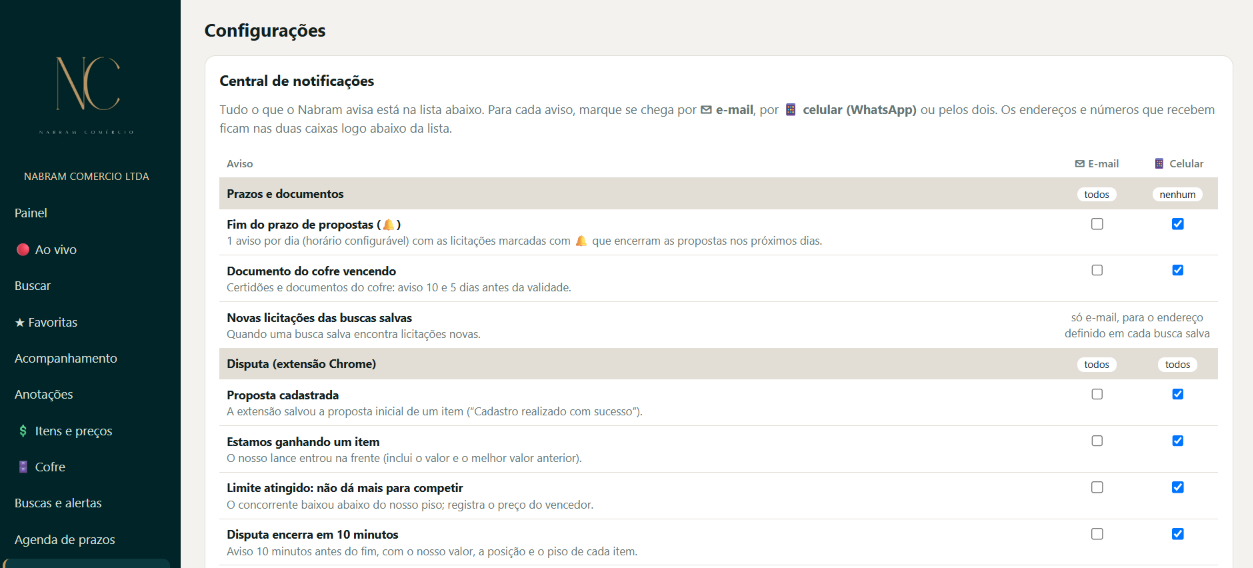Uncheck Celular for Proposta cadastrada
Viewport: 1253px width, 568px height.
tap(1177, 394)
